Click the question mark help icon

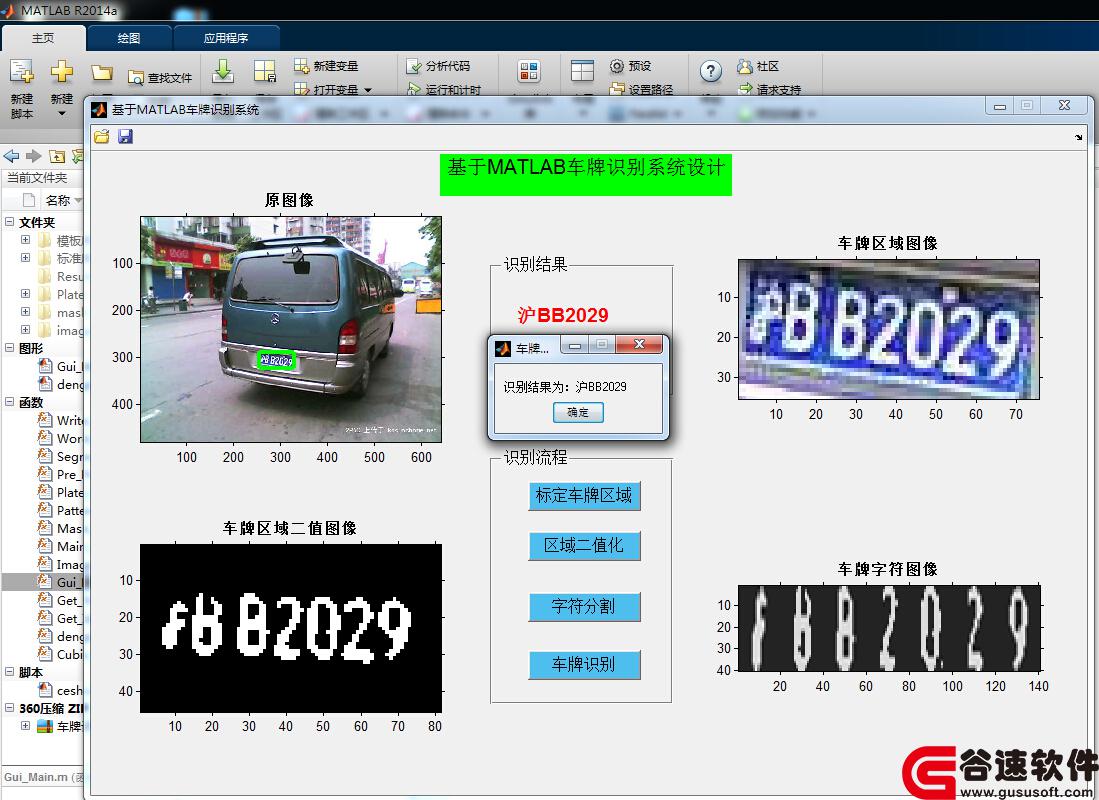coord(711,71)
